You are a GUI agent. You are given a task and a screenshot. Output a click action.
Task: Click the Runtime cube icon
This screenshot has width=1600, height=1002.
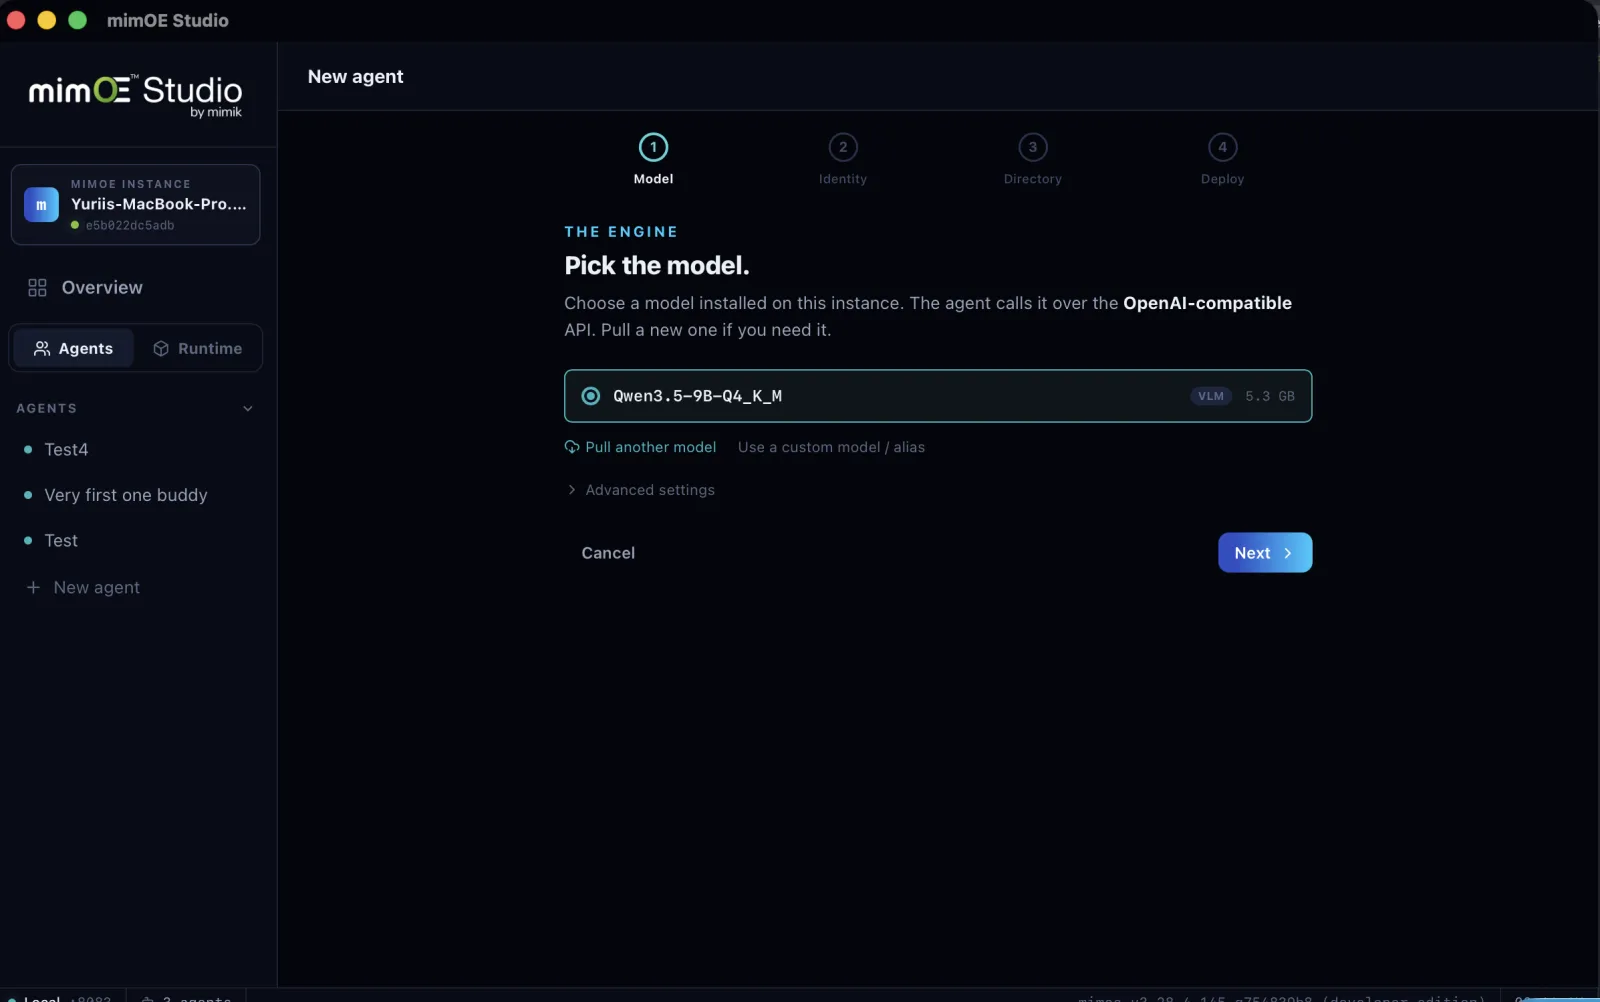click(x=161, y=348)
